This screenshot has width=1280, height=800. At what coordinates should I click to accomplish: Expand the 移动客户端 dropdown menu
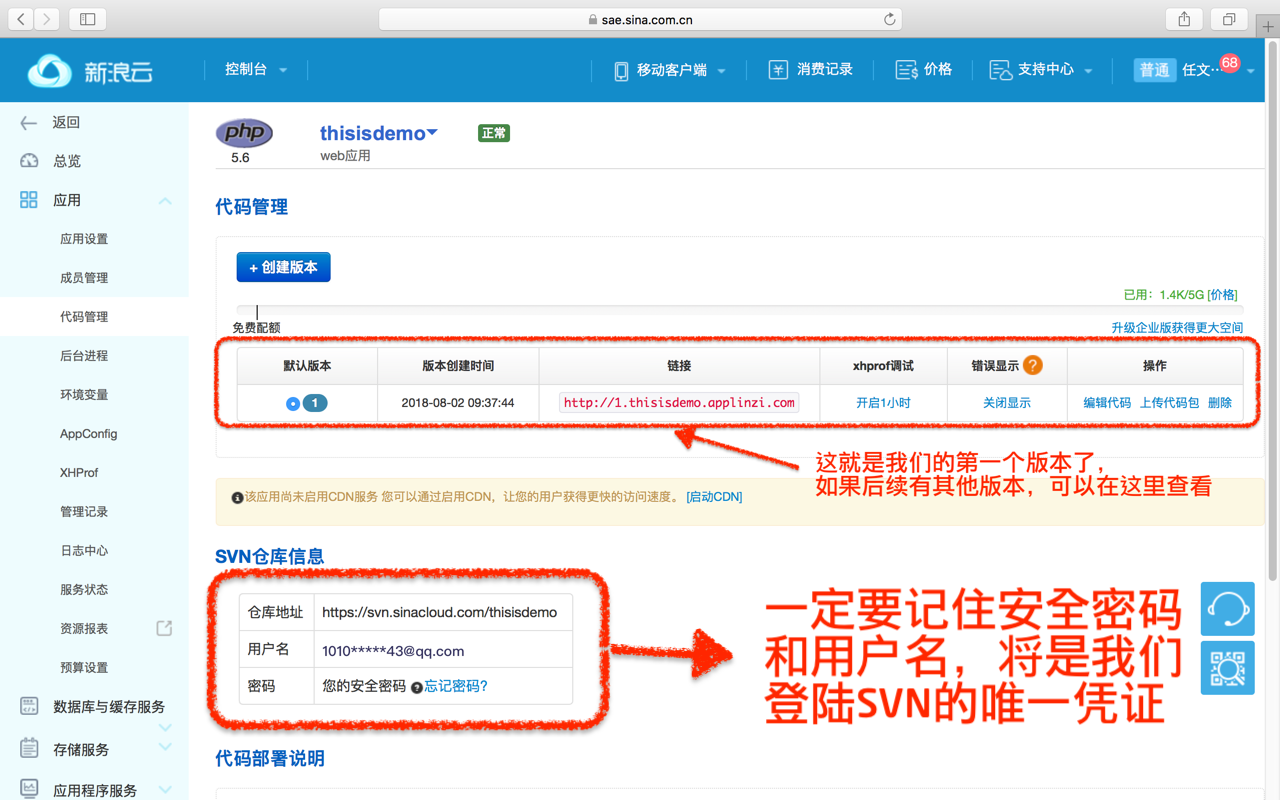(x=721, y=71)
